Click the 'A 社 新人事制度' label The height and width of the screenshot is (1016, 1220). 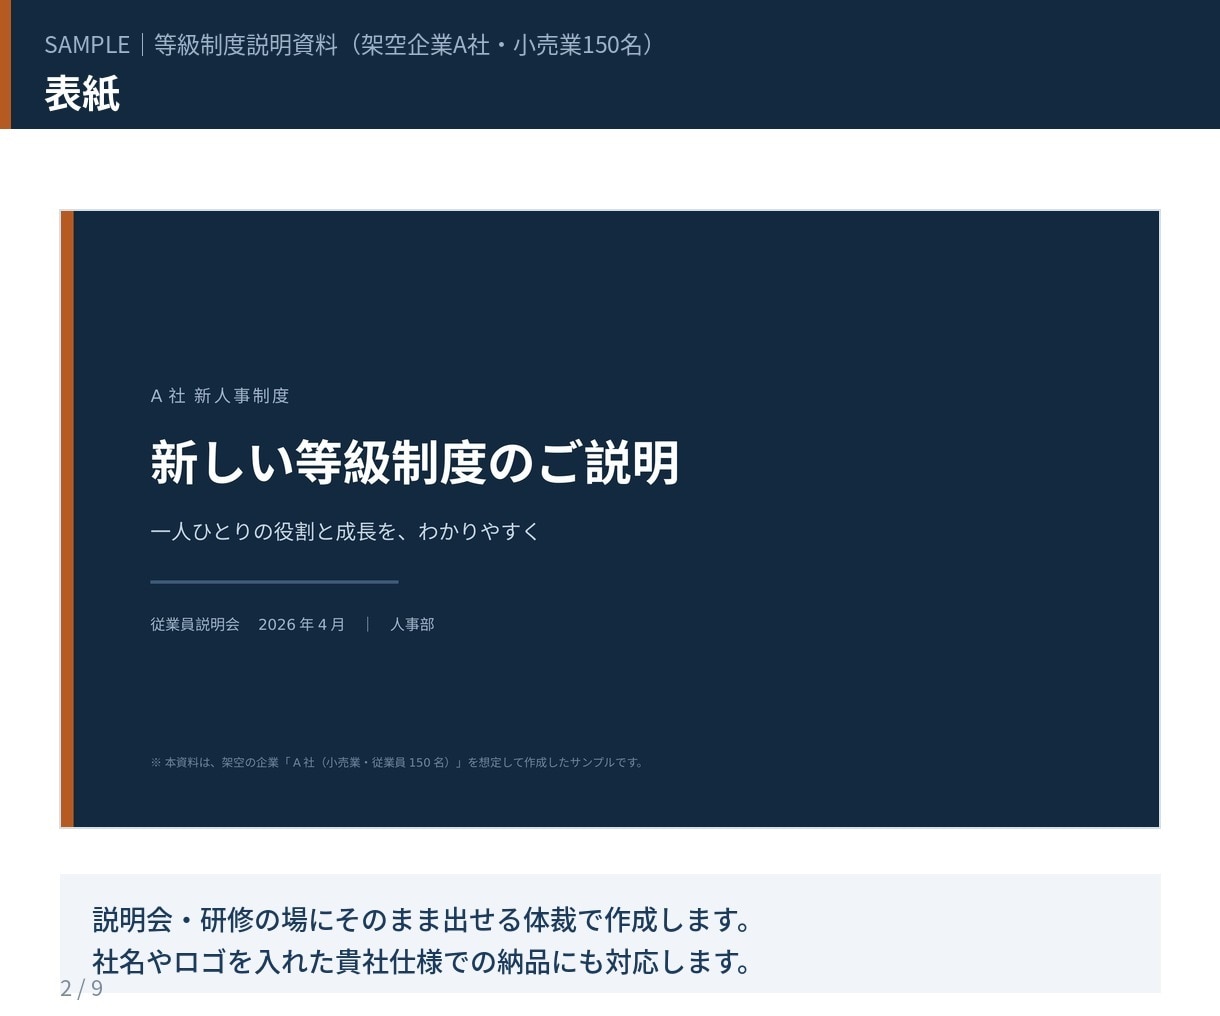(x=220, y=396)
